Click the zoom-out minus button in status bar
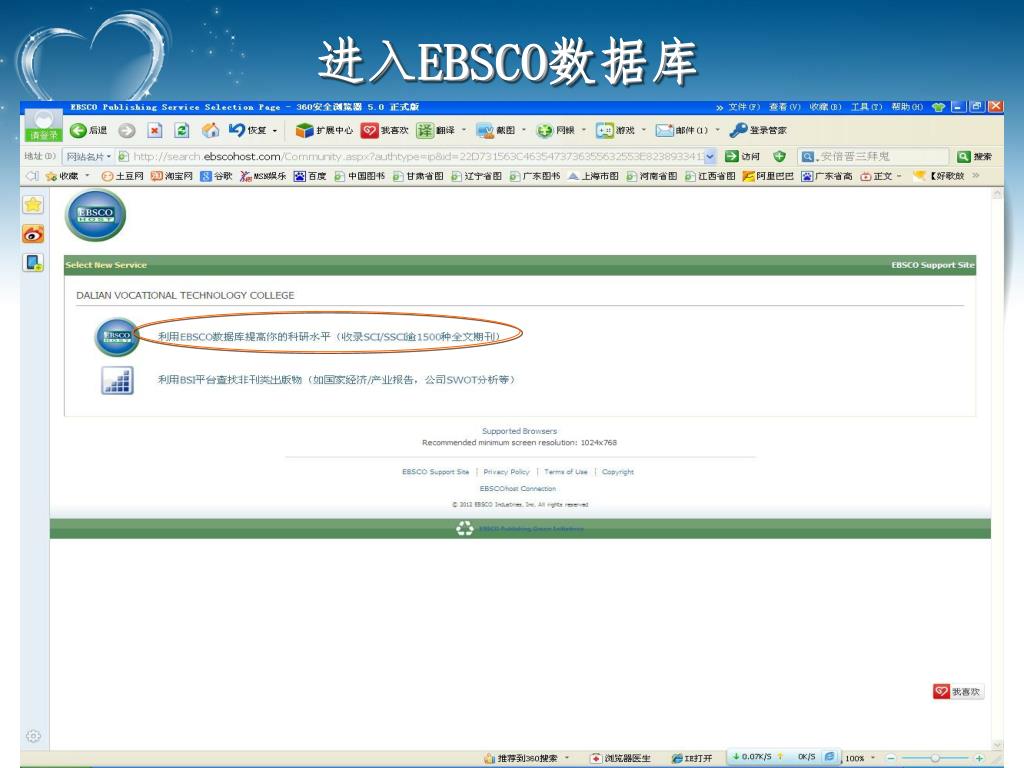 click(891, 758)
